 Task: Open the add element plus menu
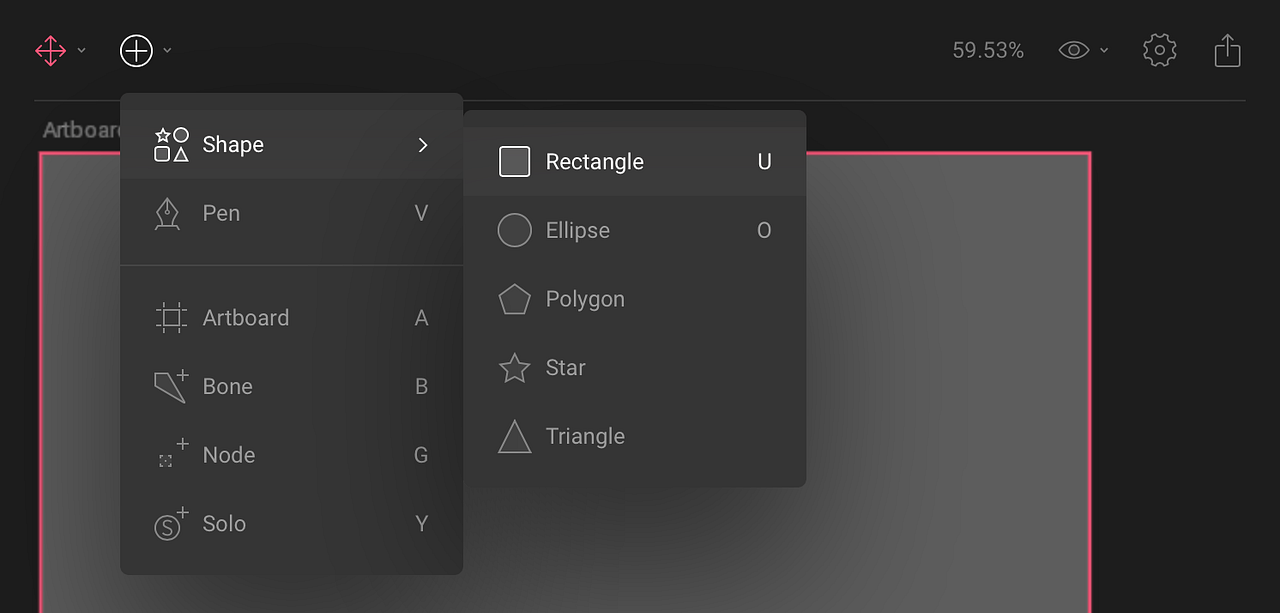(x=136, y=50)
